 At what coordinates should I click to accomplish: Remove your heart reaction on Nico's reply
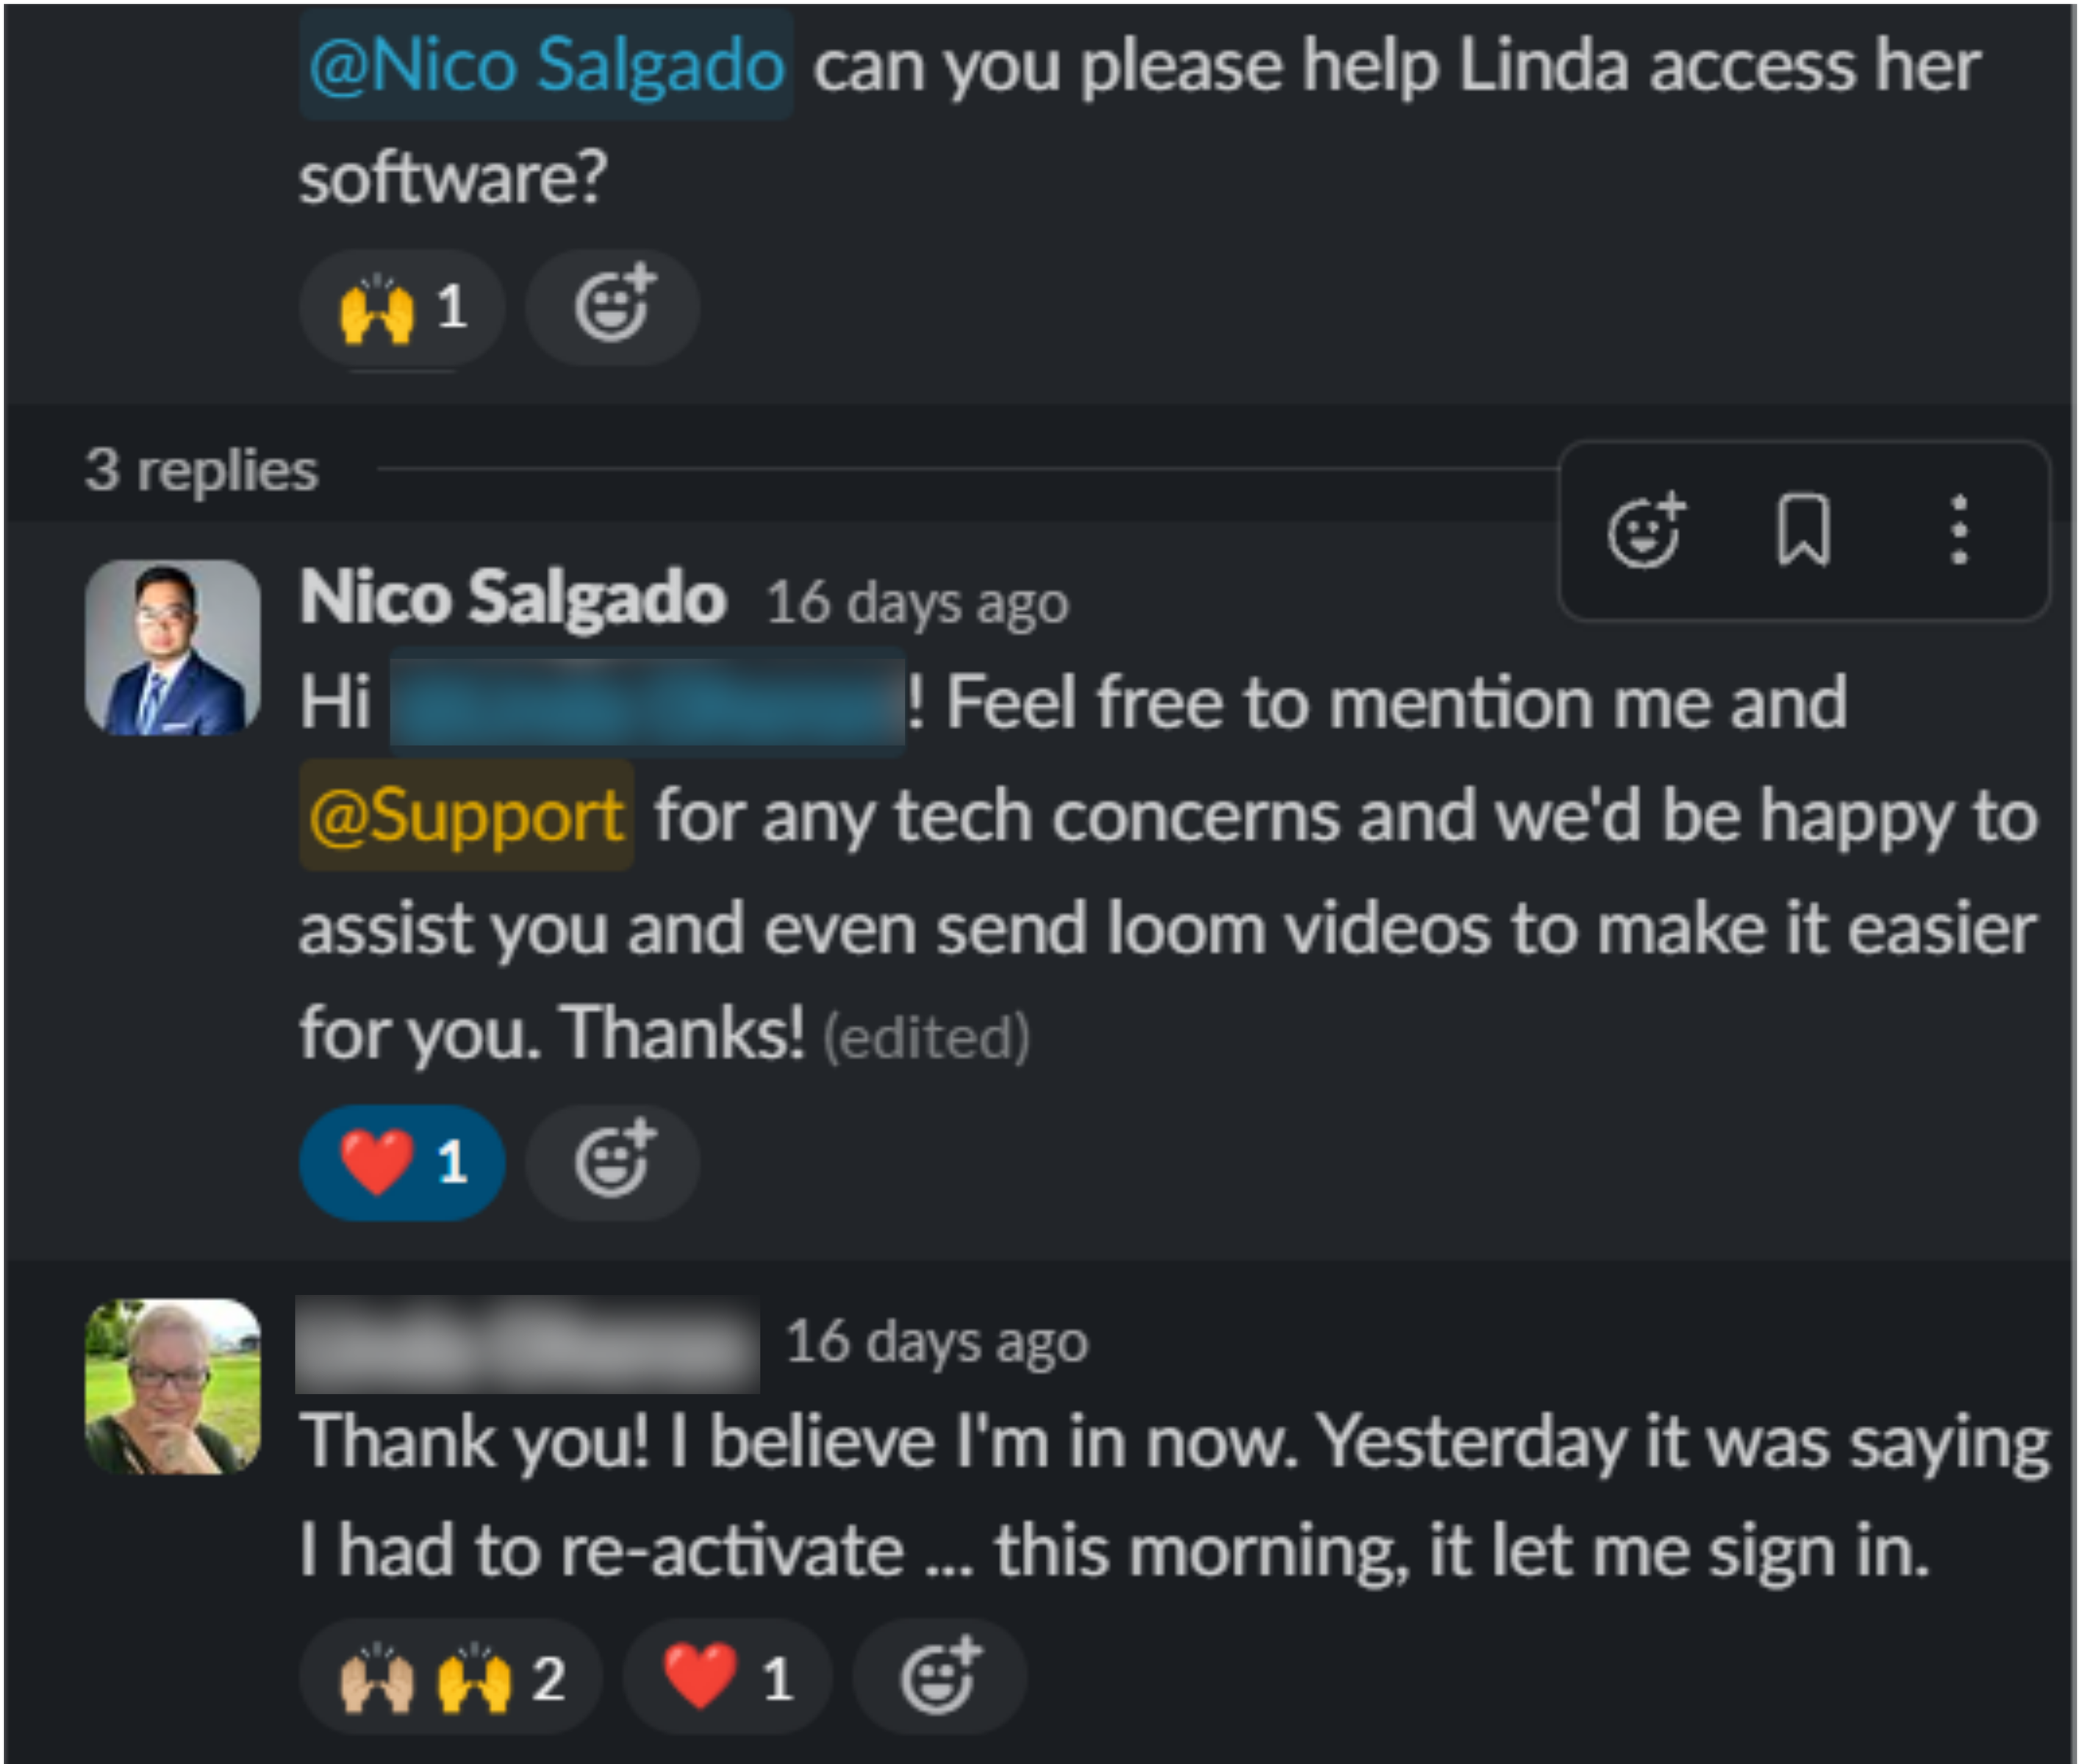(402, 1162)
